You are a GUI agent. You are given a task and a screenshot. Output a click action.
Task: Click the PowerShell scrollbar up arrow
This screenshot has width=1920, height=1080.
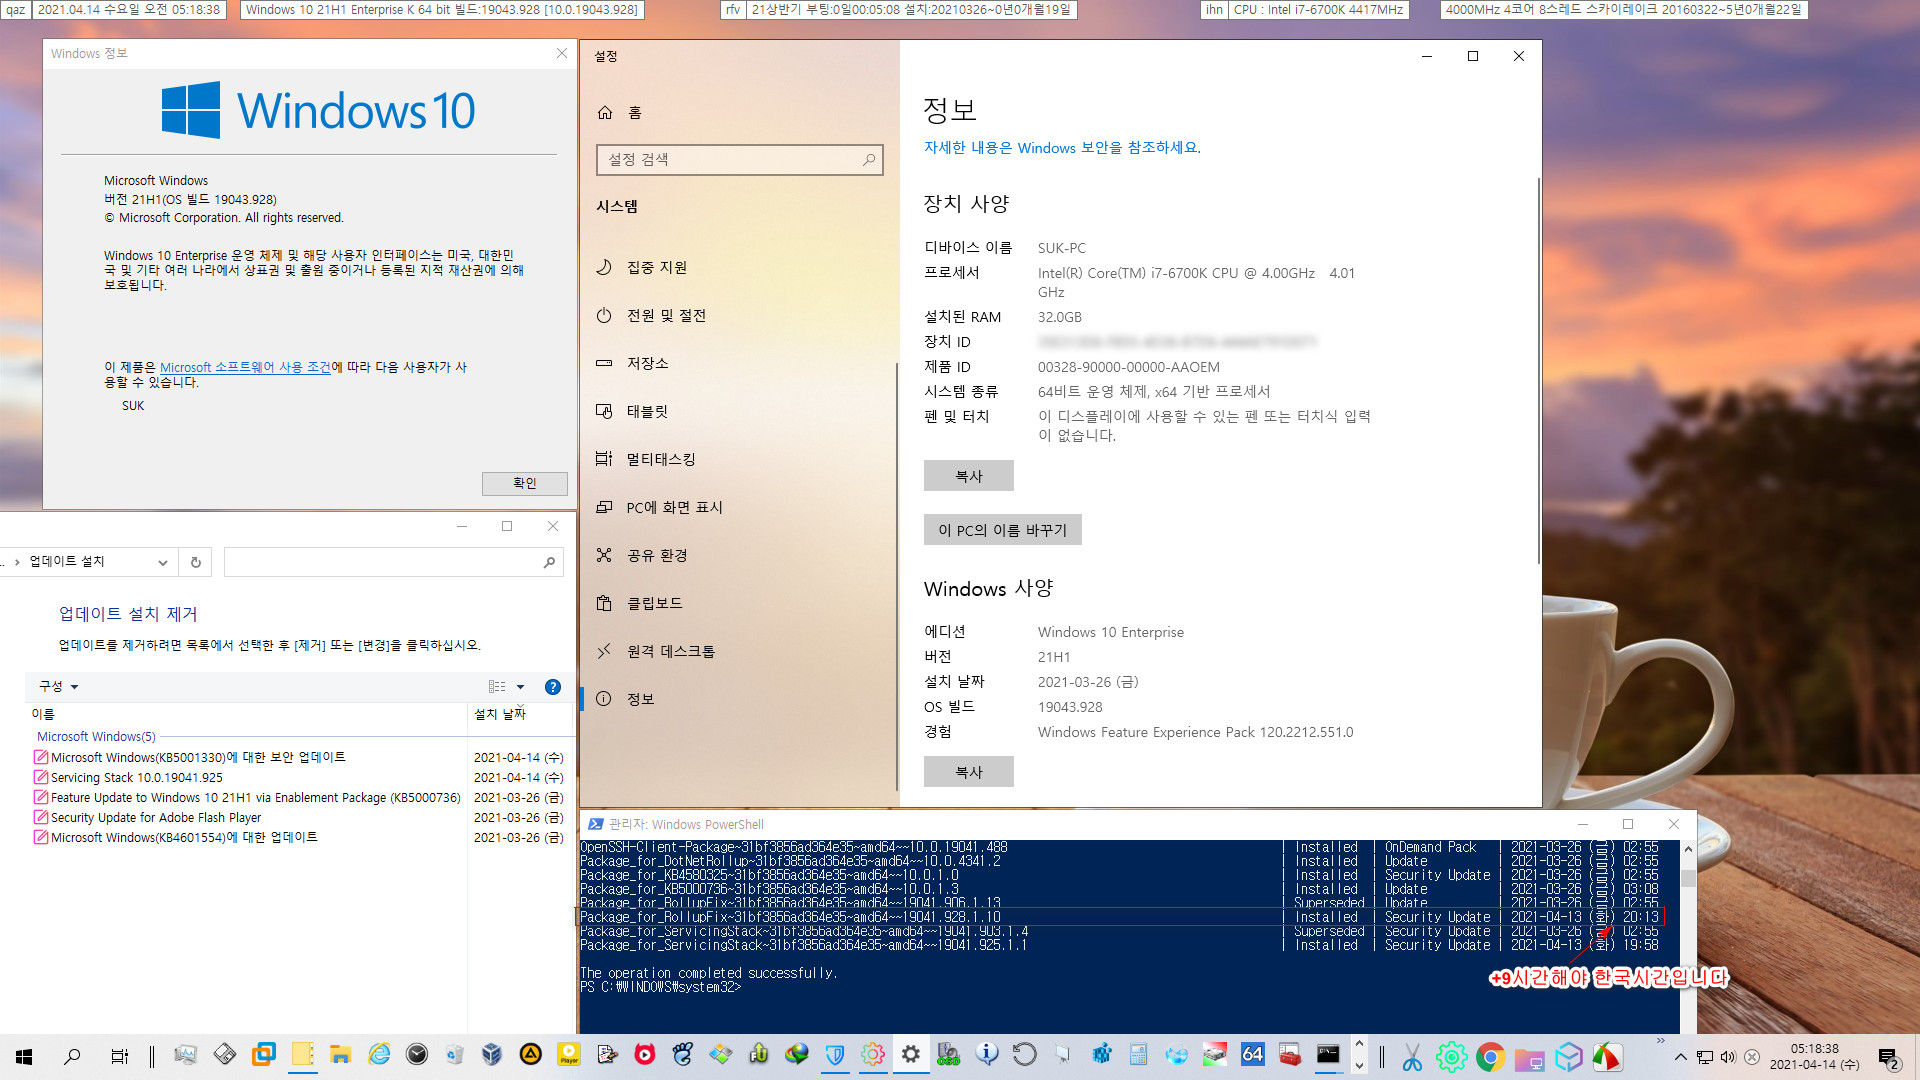[1688, 849]
